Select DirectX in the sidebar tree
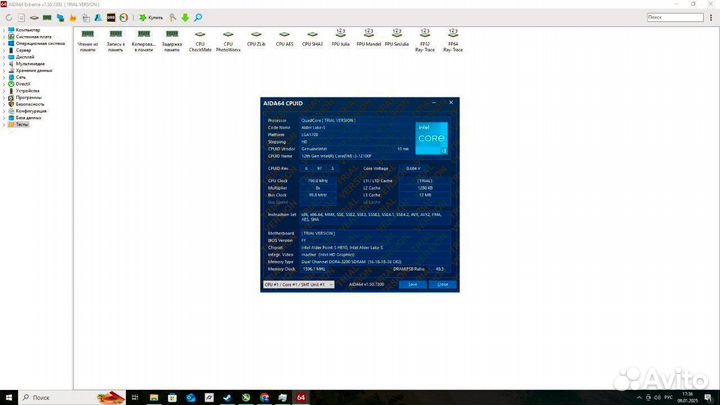 pyautogui.click(x=23, y=84)
